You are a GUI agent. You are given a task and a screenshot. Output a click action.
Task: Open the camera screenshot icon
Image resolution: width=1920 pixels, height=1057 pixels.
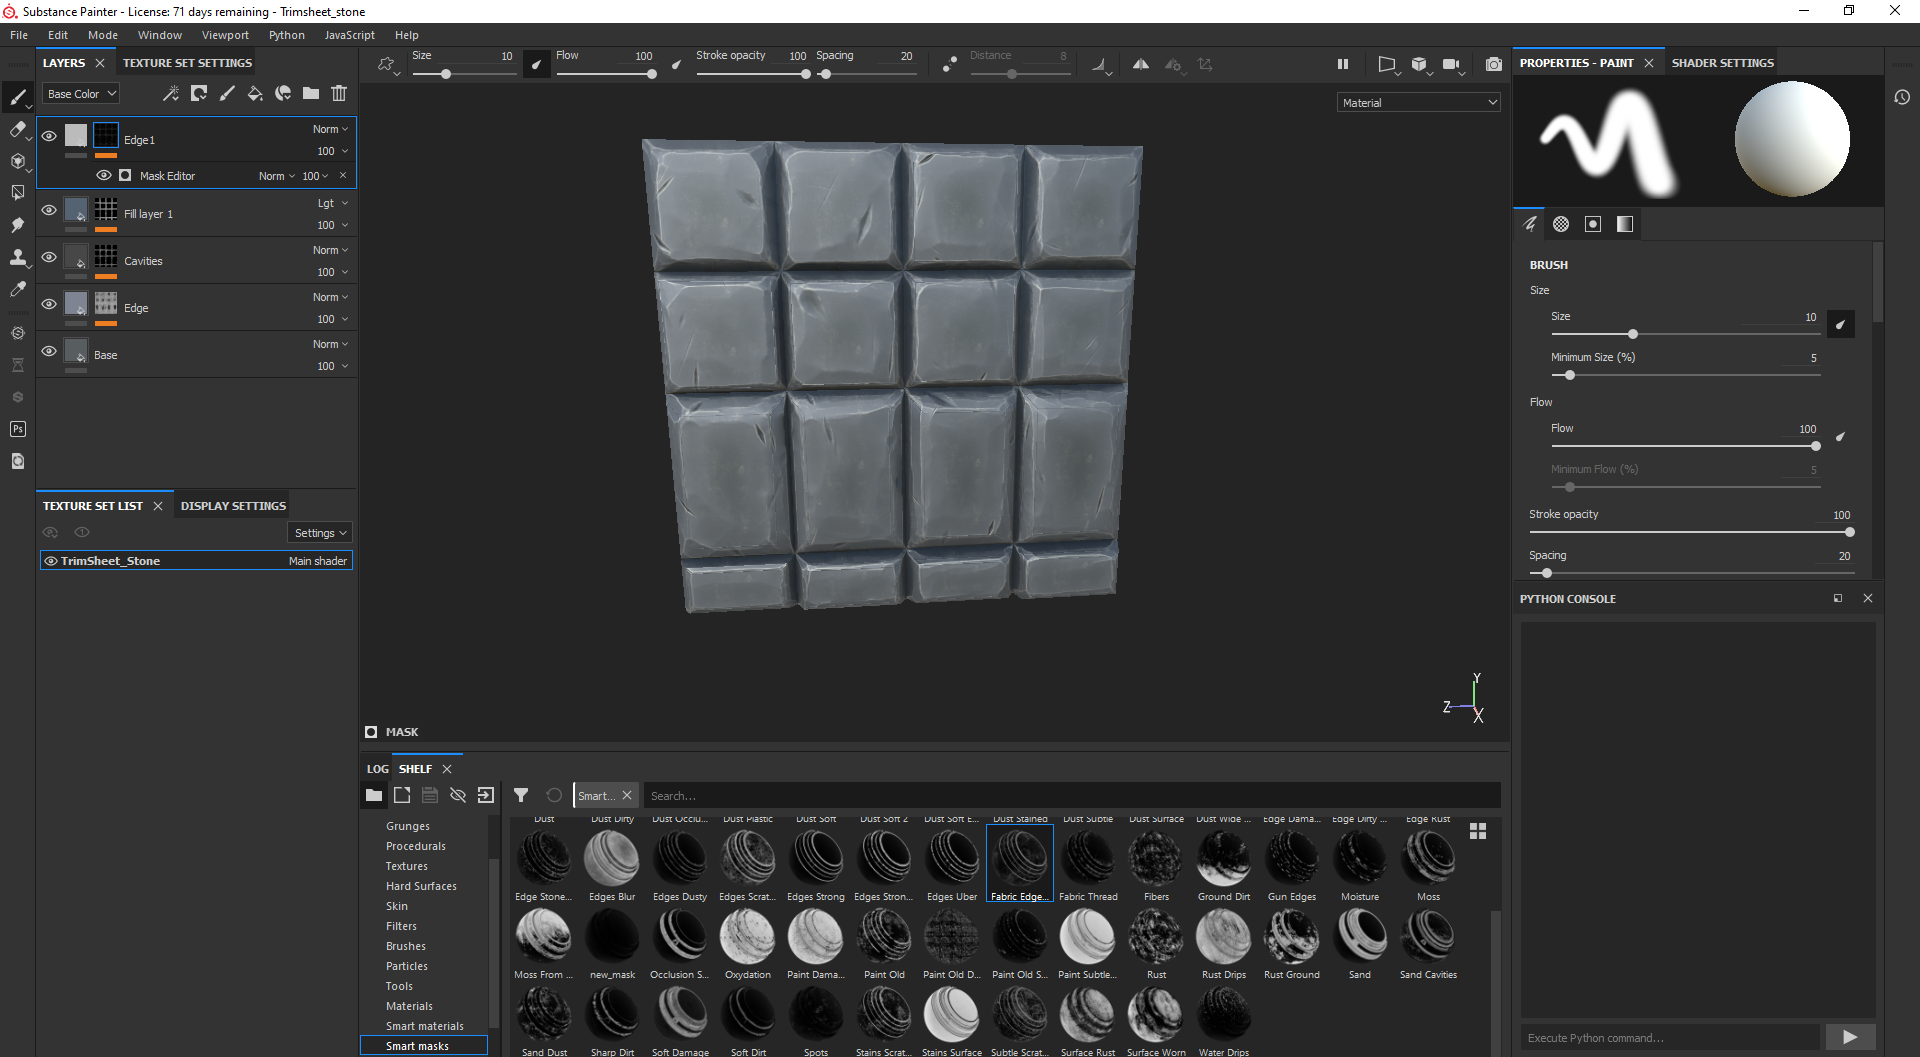1494,64
